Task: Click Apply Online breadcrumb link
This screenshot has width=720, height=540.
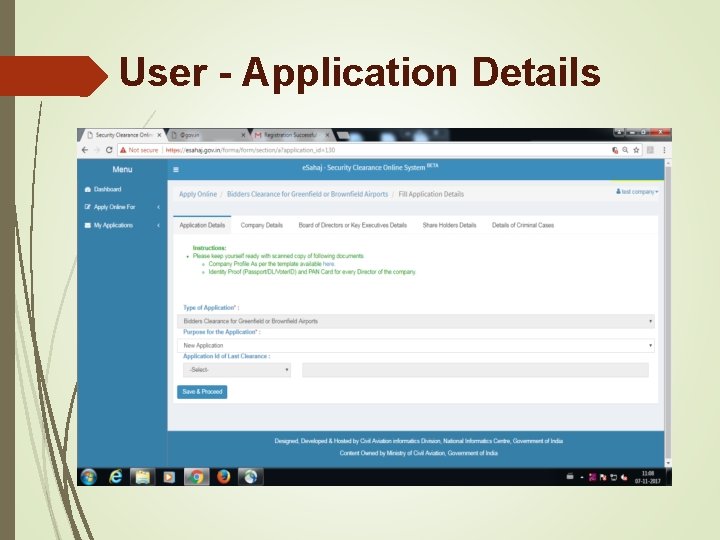Action: click(198, 194)
